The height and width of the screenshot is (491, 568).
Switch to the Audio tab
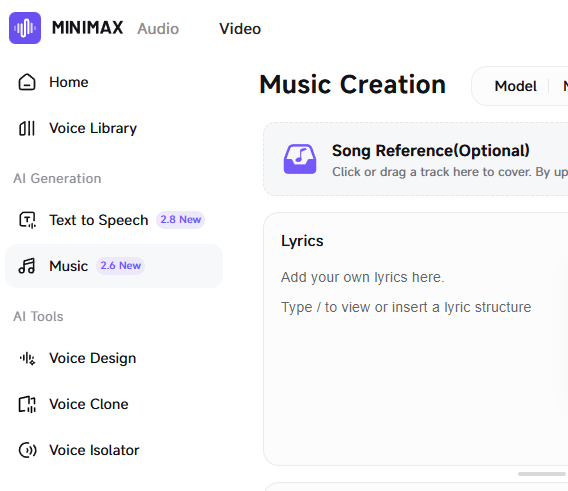point(158,29)
